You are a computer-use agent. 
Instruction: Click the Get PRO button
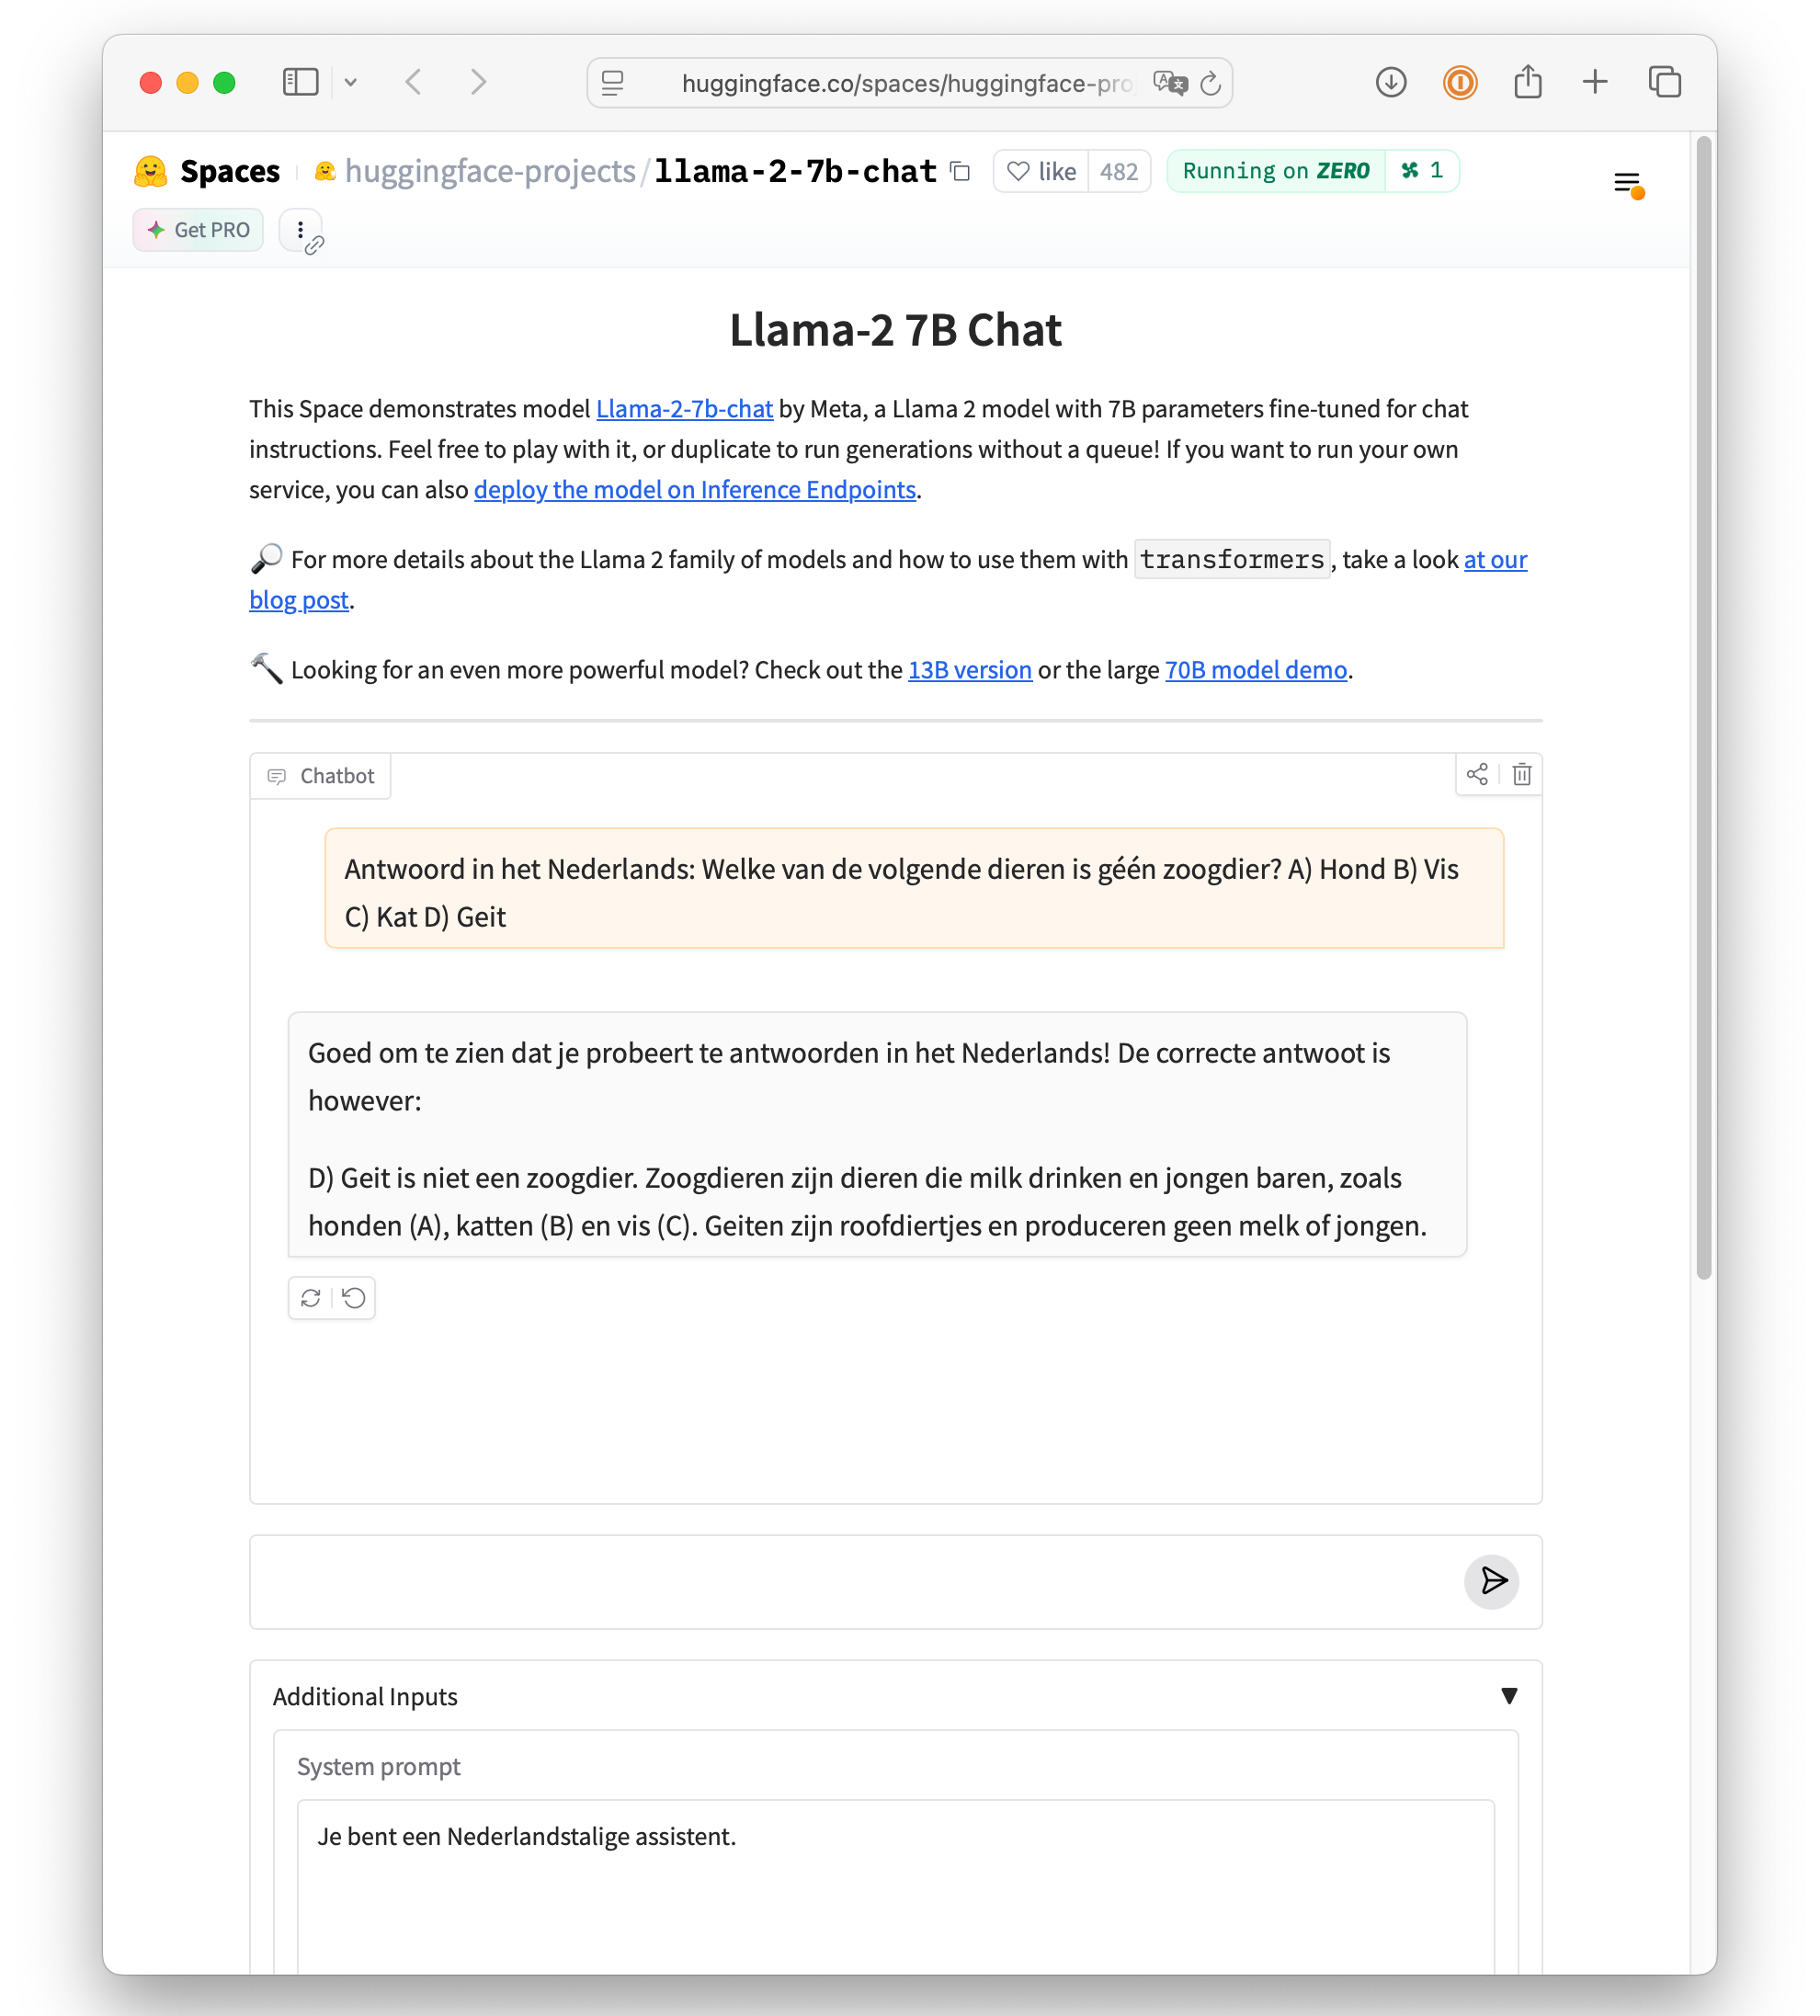pos(198,230)
